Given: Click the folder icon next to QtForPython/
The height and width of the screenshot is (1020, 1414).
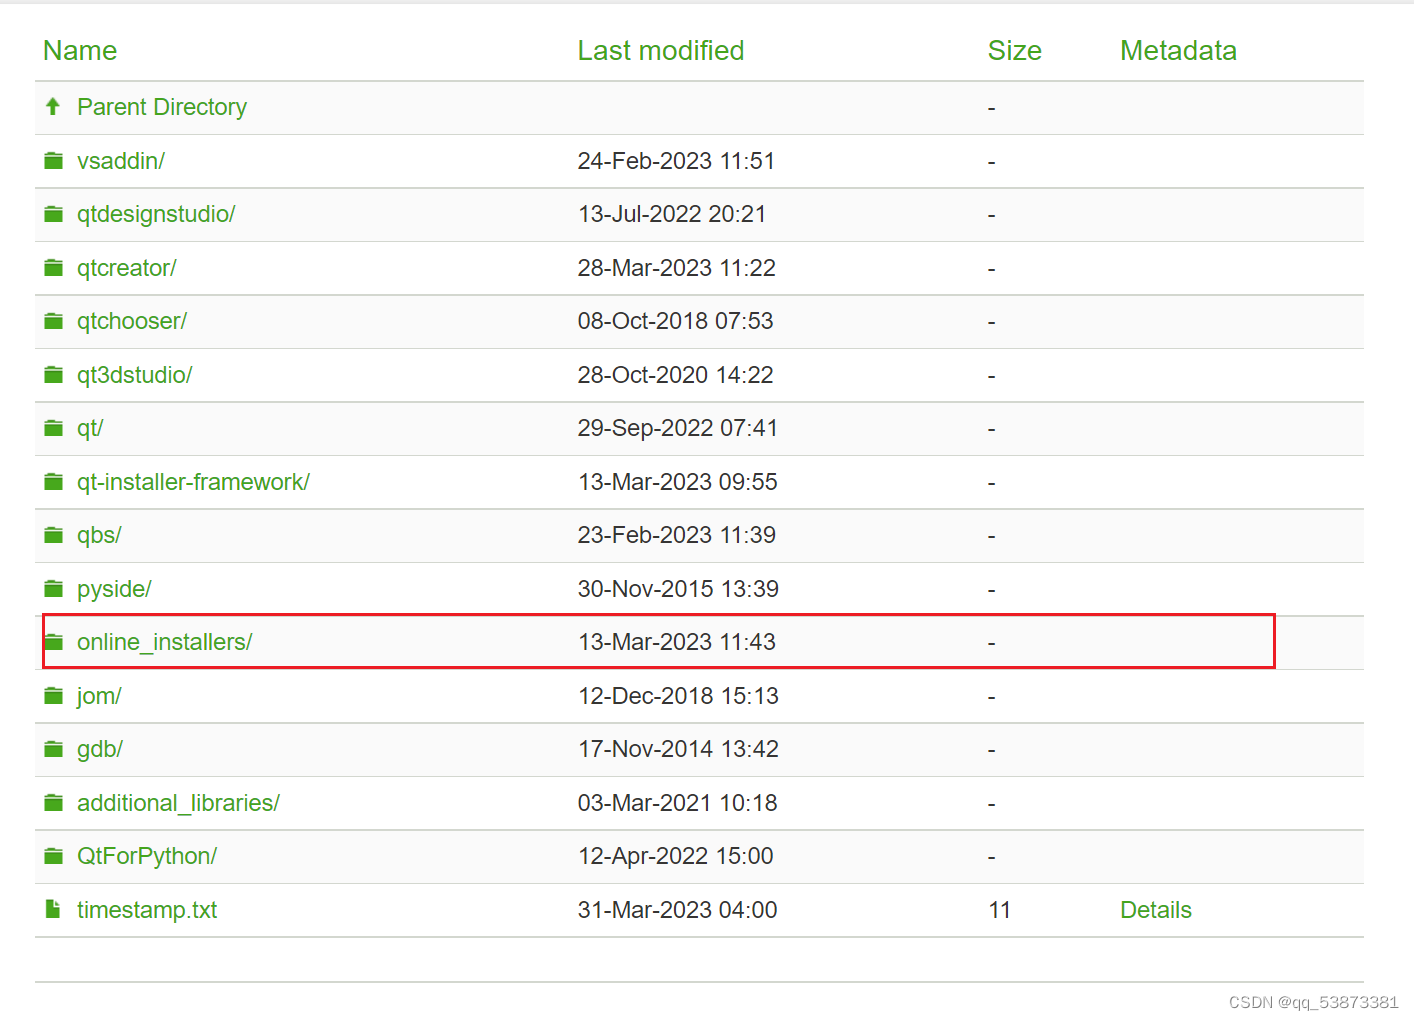Looking at the screenshot, I should coord(54,856).
